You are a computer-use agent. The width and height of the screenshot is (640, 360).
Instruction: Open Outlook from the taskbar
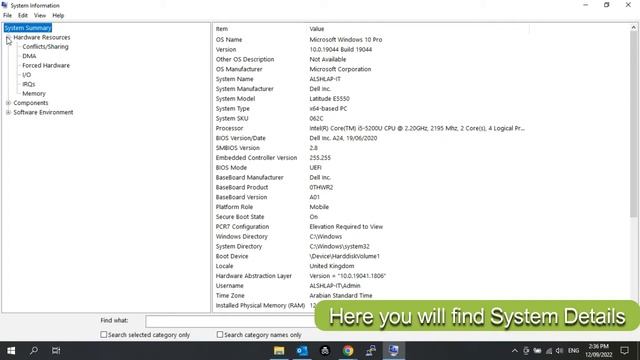click(x=302, y=351)
